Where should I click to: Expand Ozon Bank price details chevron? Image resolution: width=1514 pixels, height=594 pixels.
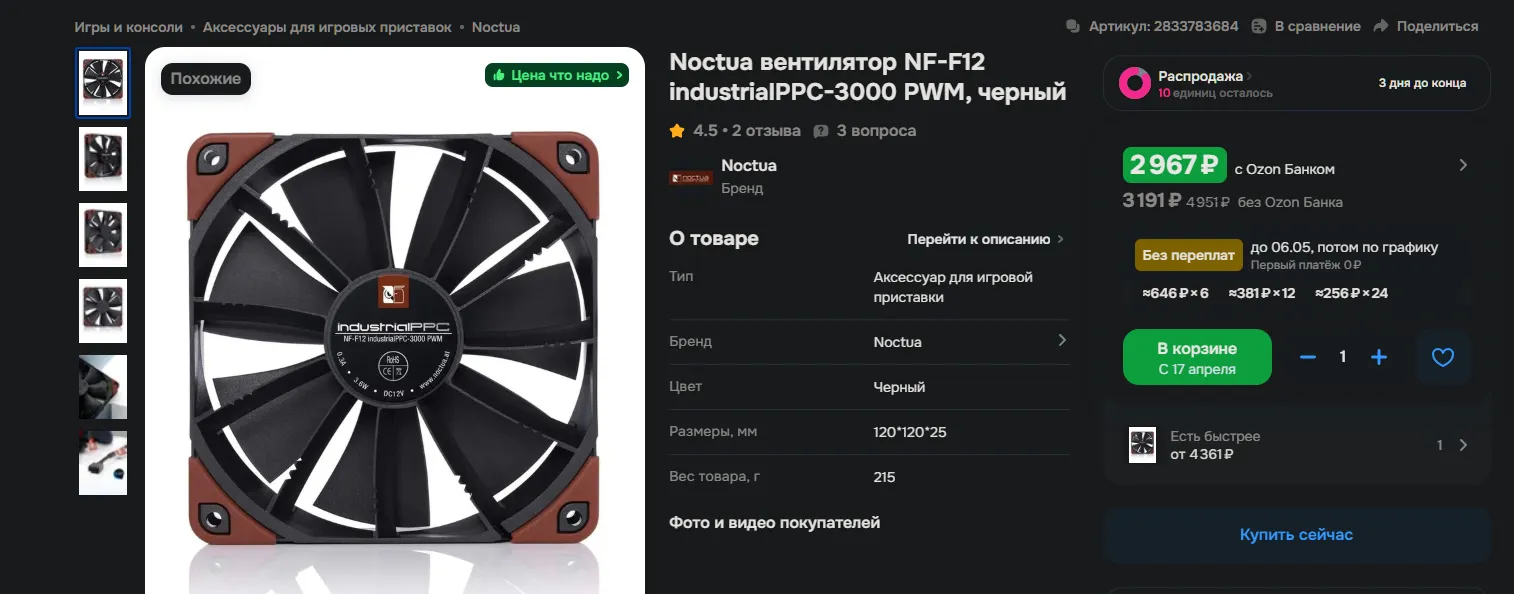(1463, 165)
